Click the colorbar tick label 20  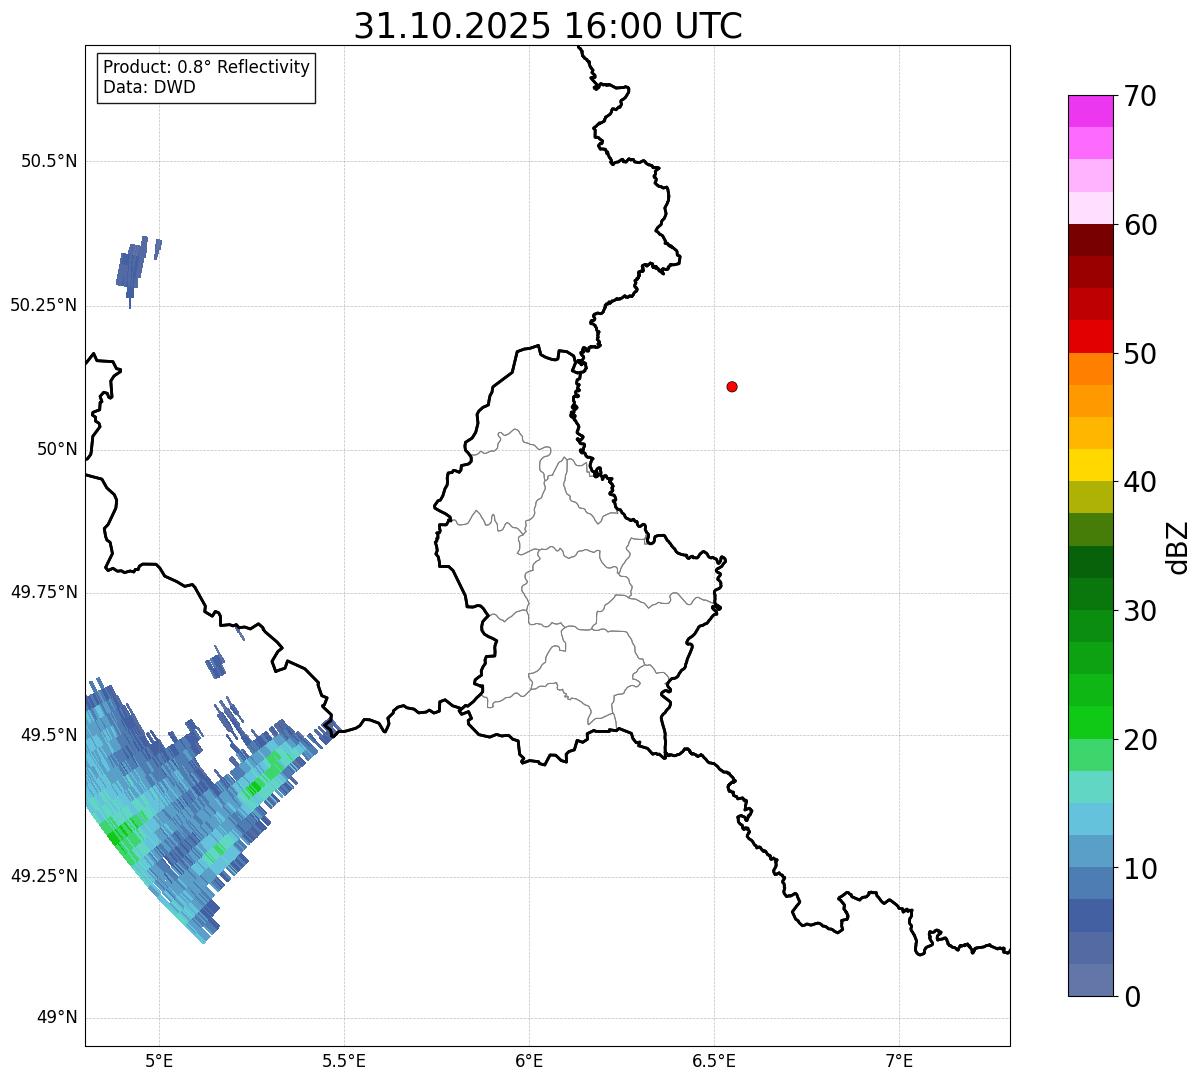point(1140,740)
